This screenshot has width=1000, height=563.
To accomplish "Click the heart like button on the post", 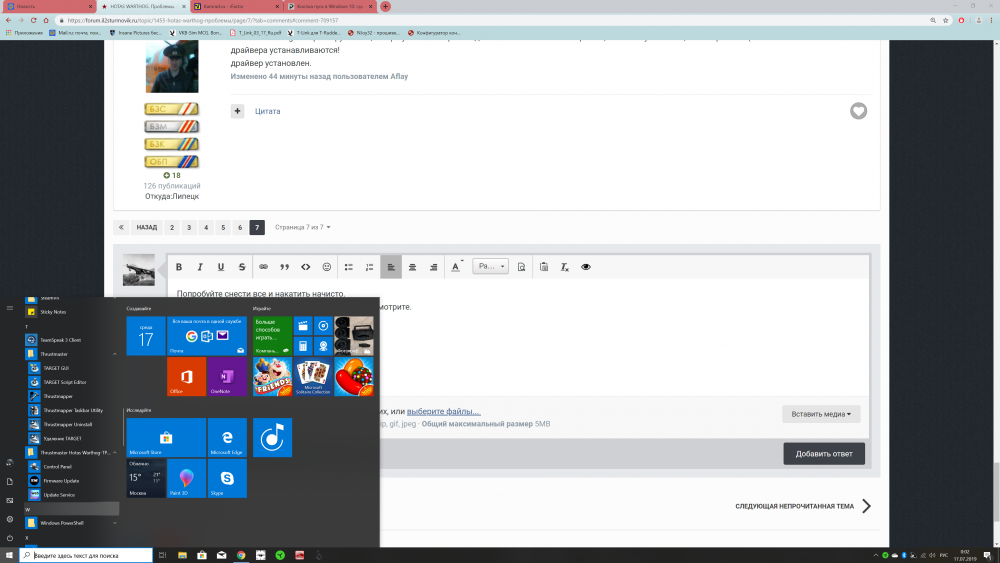I will point(858,111).
